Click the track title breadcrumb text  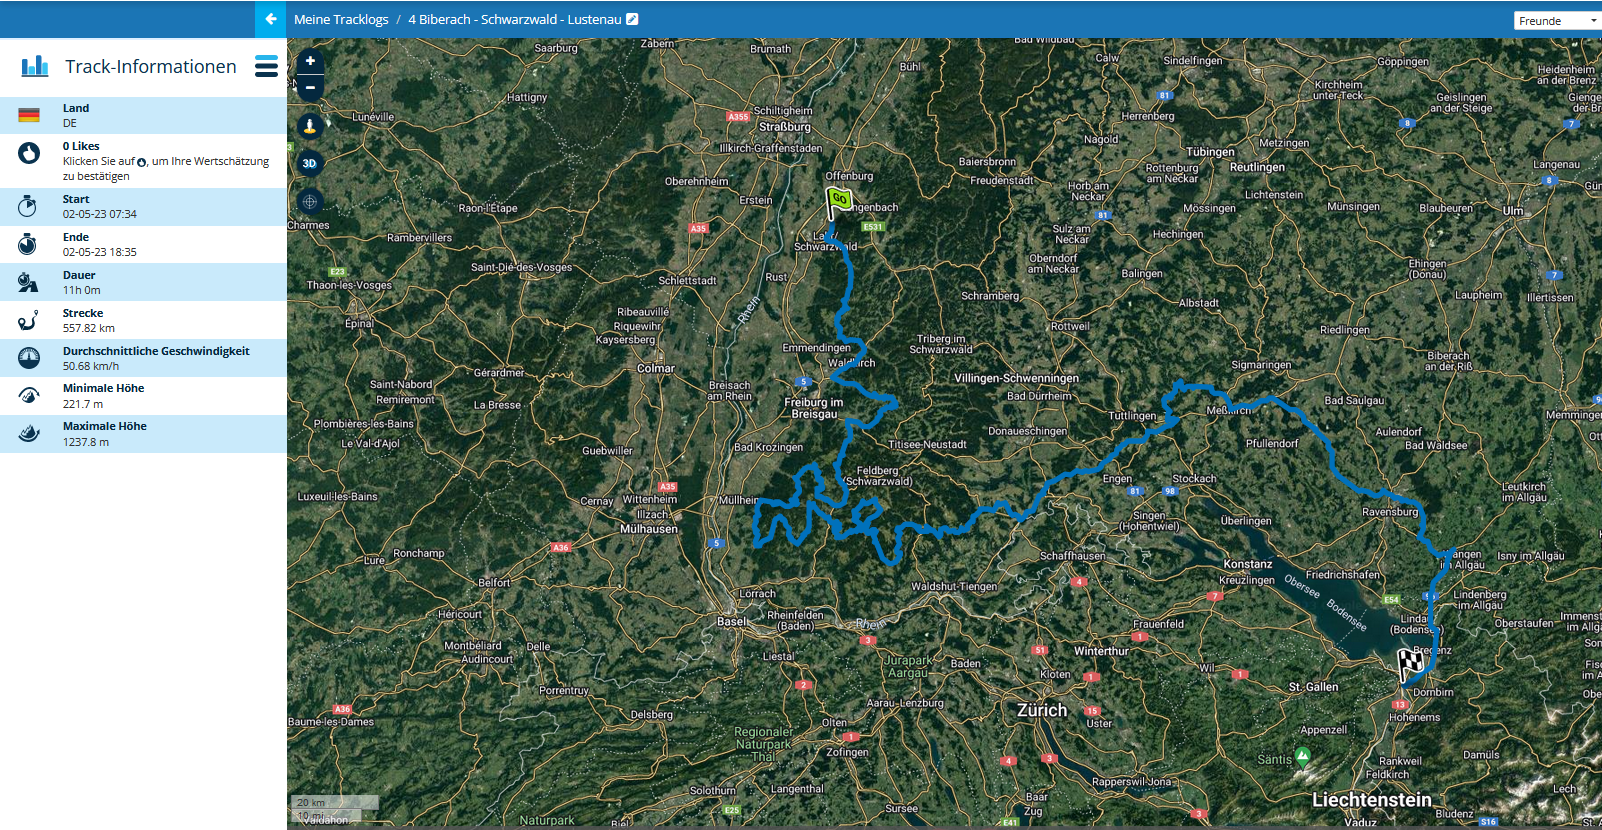point(514,19)
